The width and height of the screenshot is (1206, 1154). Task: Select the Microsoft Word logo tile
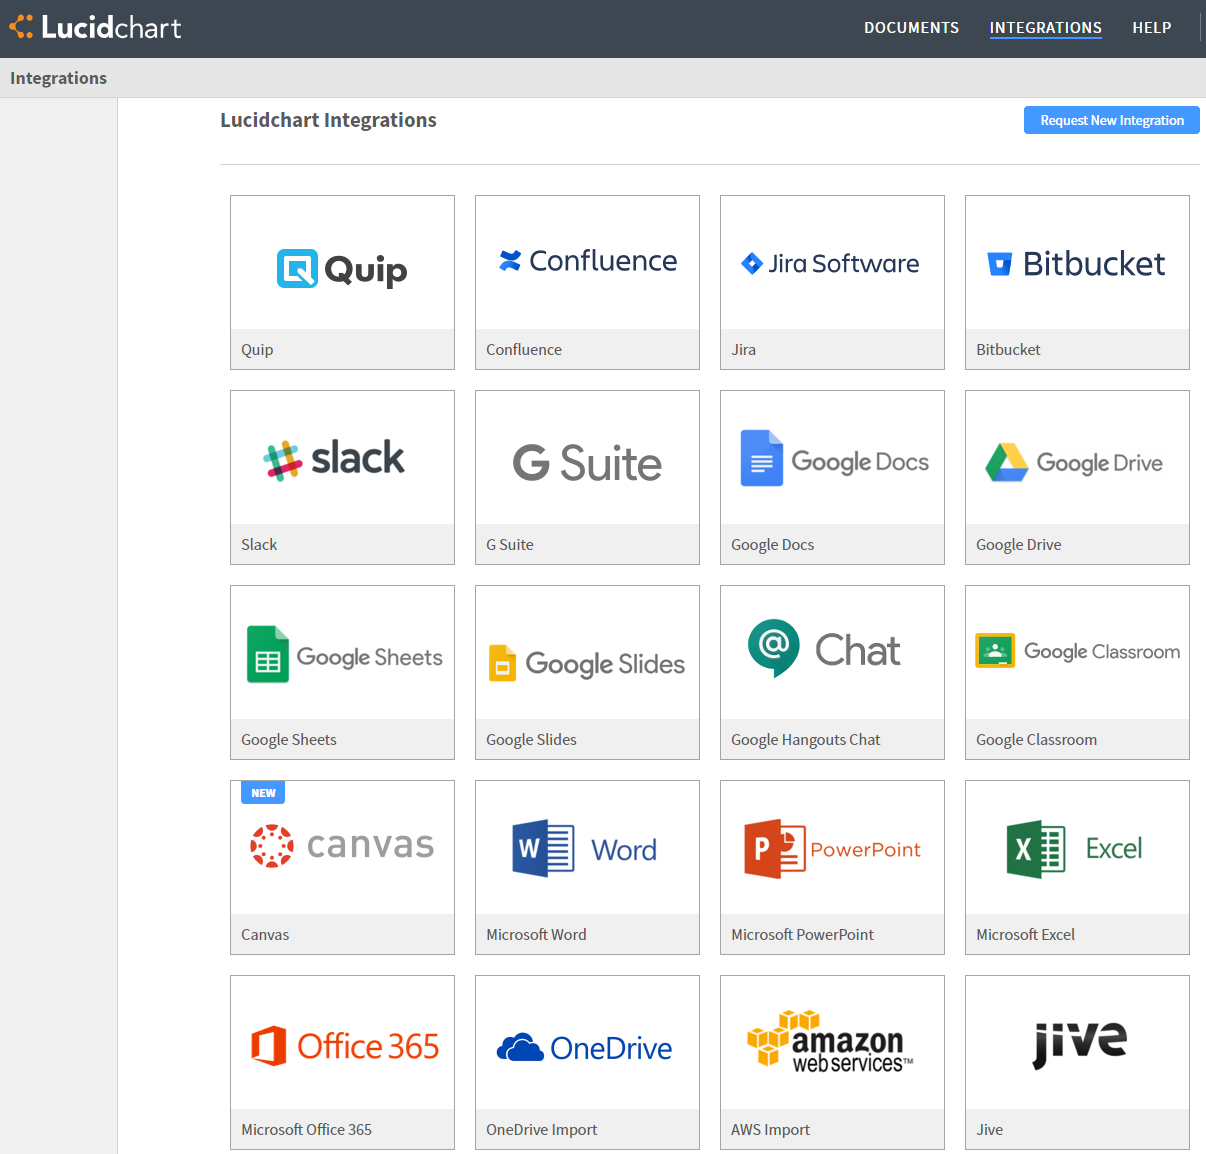587,849
